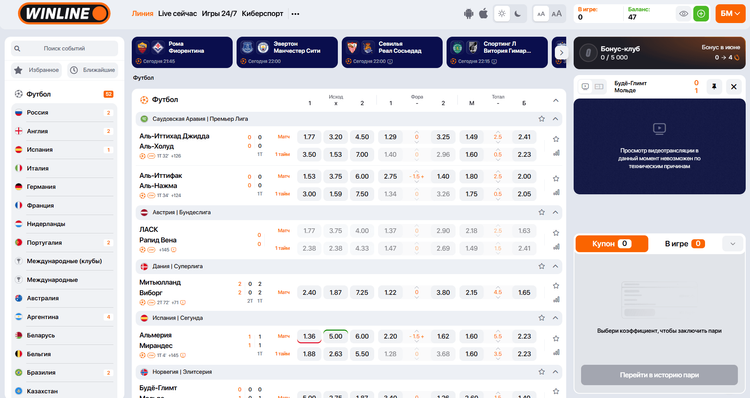Image resolution: width=750 pixels, height=398 pixels.
Task: Select odds 1.36 for Альмерия win
Action: coord(309,336)
